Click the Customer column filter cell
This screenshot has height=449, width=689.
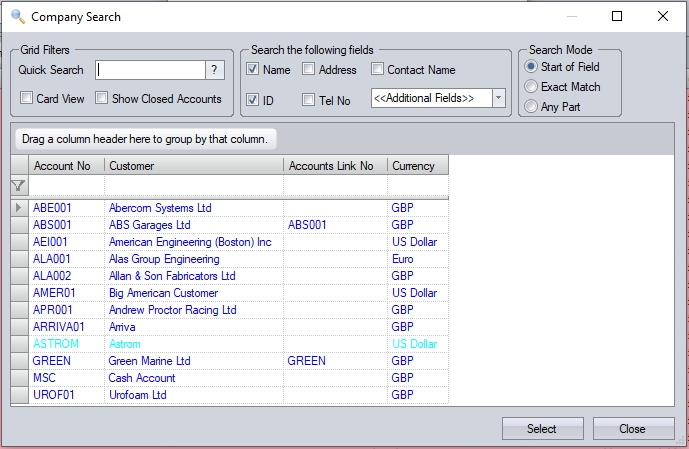(194, 186)
